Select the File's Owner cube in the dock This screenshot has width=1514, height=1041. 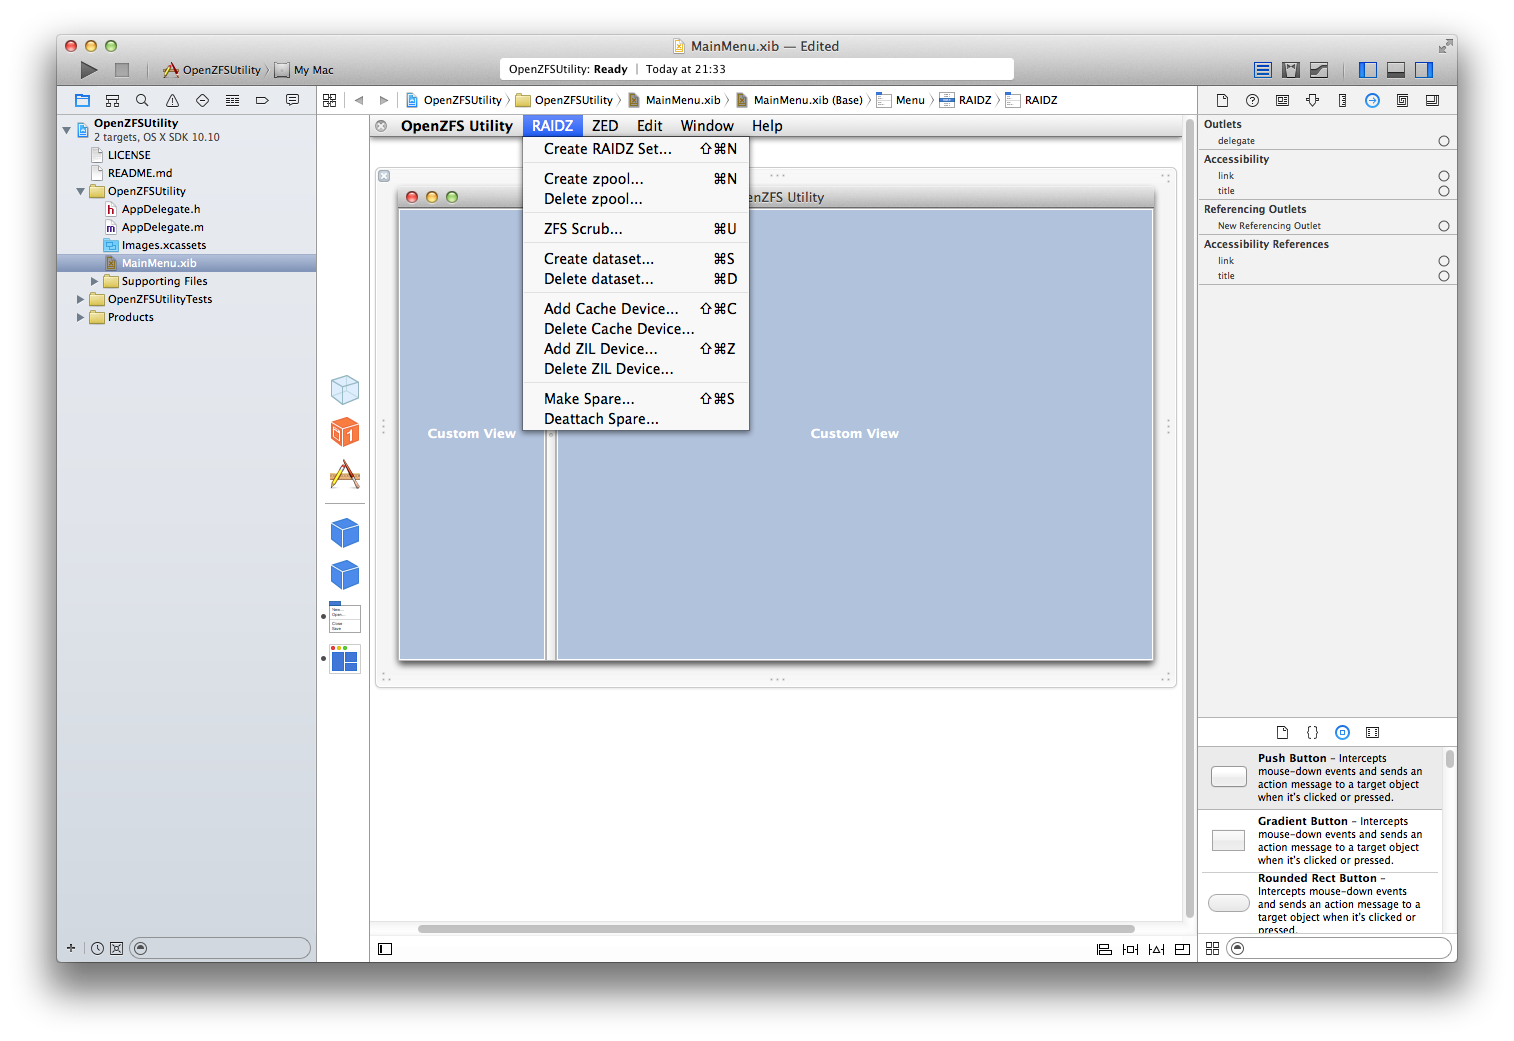tap(345, 390)
